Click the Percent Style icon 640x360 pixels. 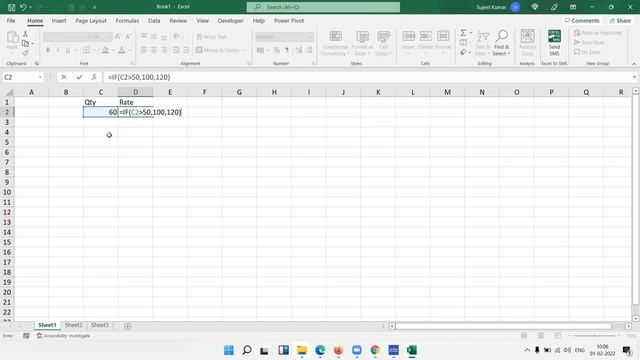point(276,50)
